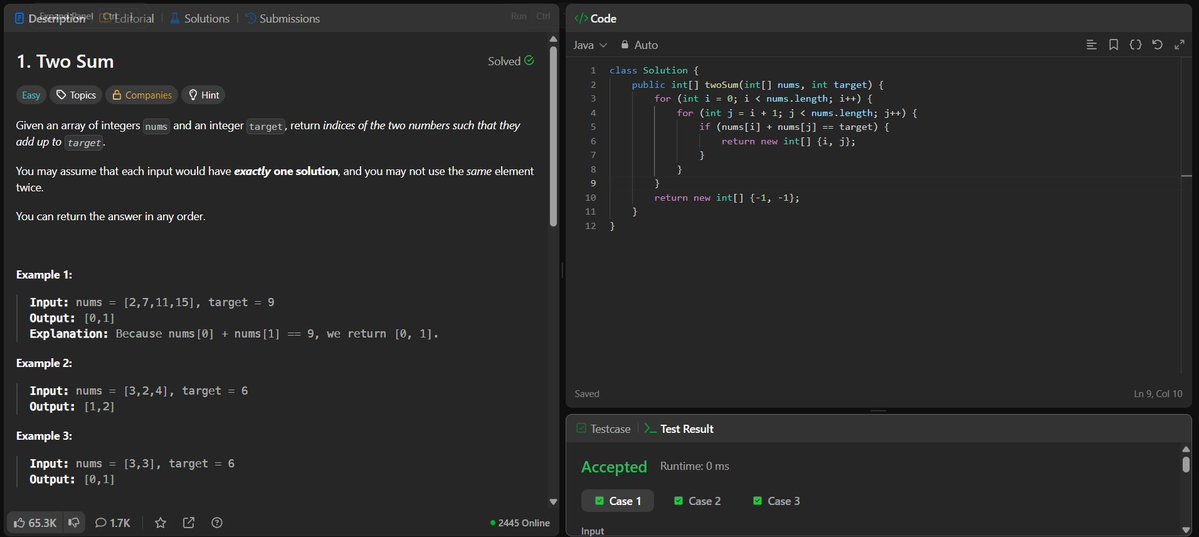Click 'Example 2:' heading
This screenshot has height=537, width=1199.
pos(44,363)
